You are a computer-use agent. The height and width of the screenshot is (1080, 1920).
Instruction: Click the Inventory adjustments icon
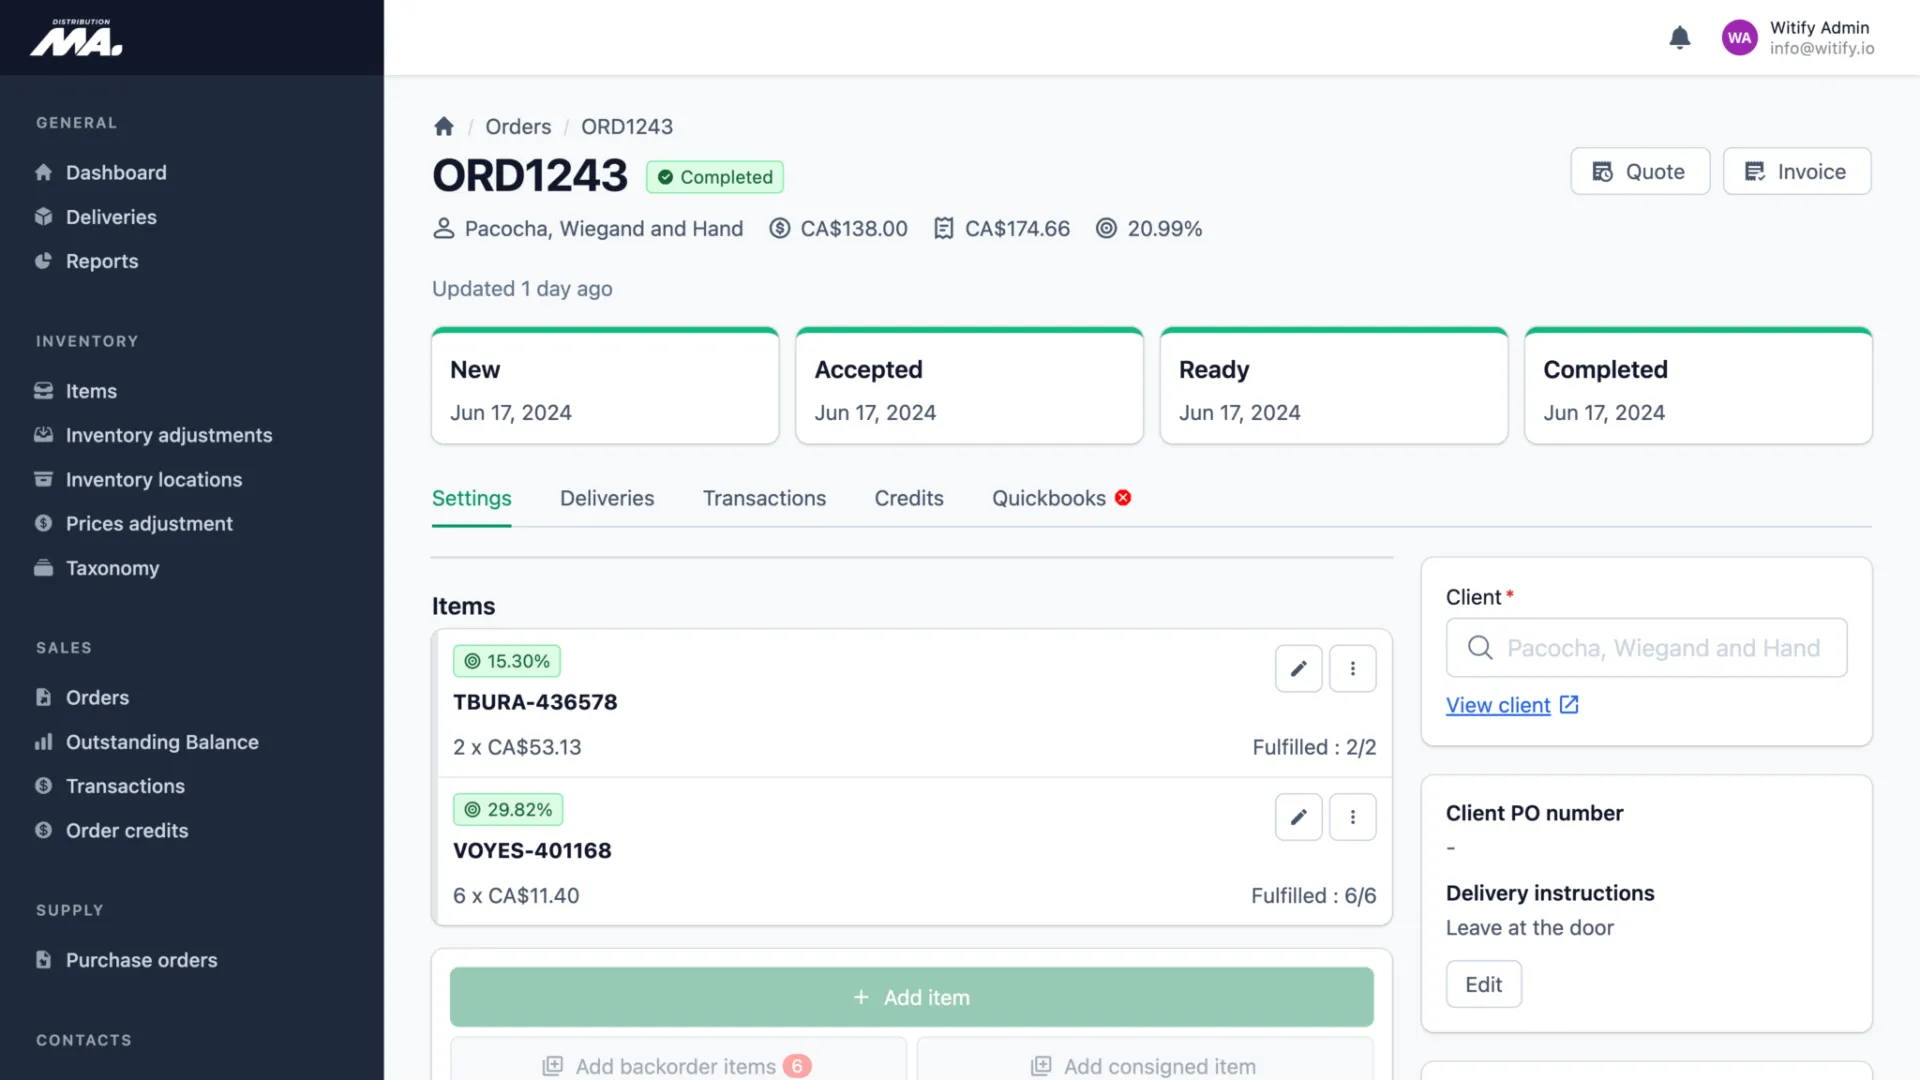[43, 435]
